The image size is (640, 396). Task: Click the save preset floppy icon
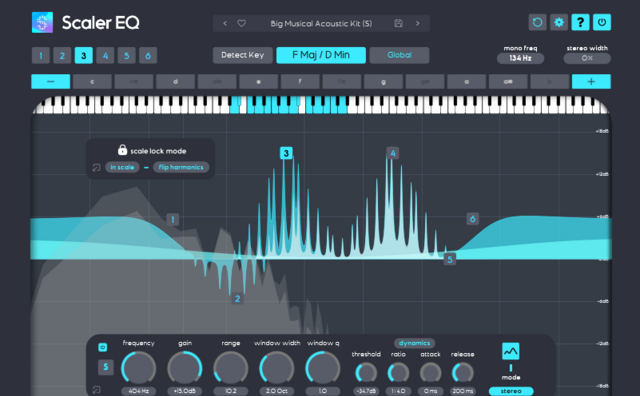coord(399,23)
